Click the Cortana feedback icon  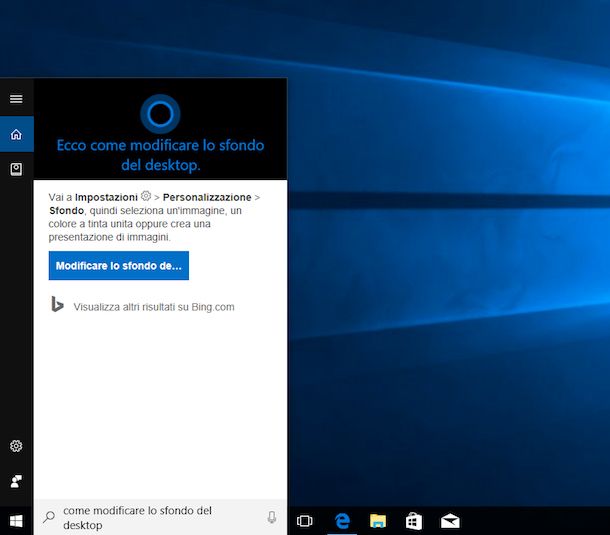coord(16,481)
